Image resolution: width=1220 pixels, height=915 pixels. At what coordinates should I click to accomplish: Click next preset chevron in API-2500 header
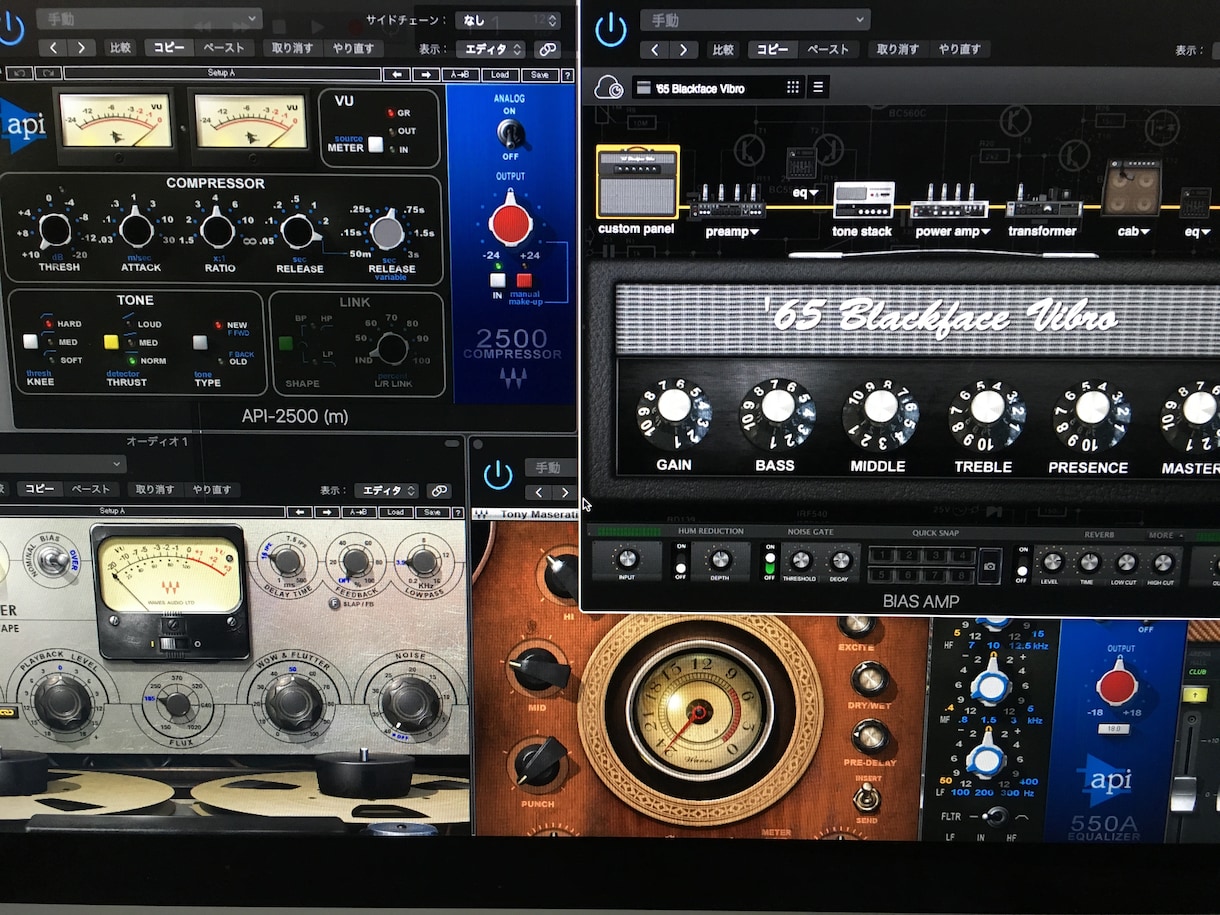[80, 48]
